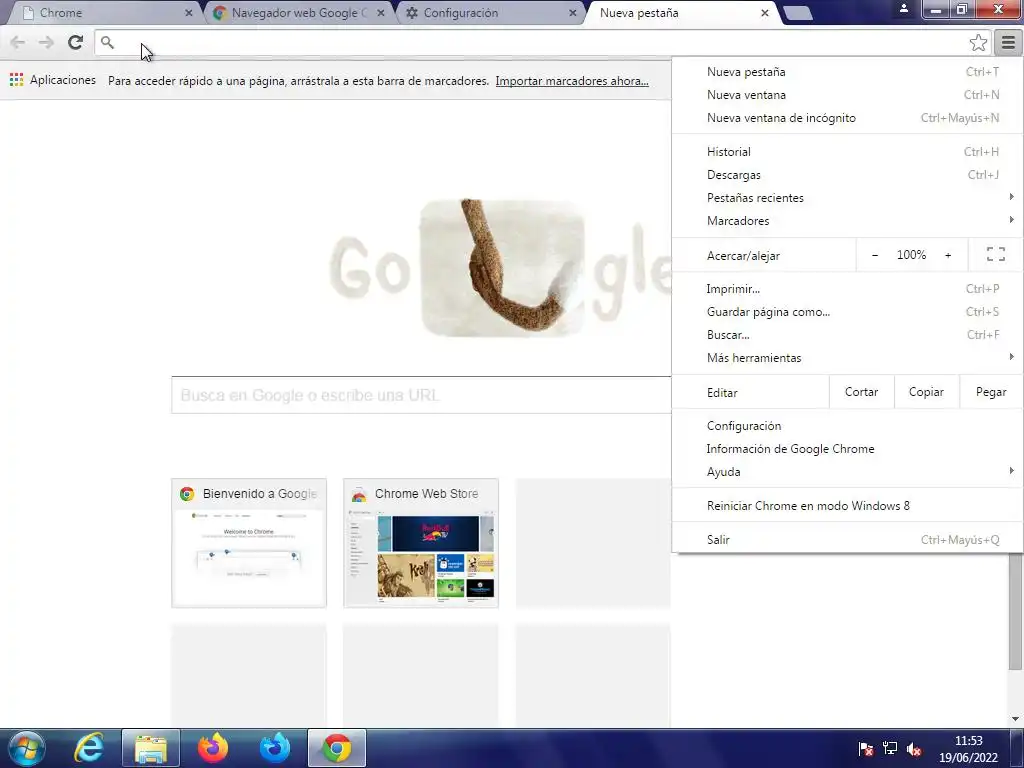
Task: Close the Navegador web Google tab
Action: pyautogui.click(x=381, y=13)
